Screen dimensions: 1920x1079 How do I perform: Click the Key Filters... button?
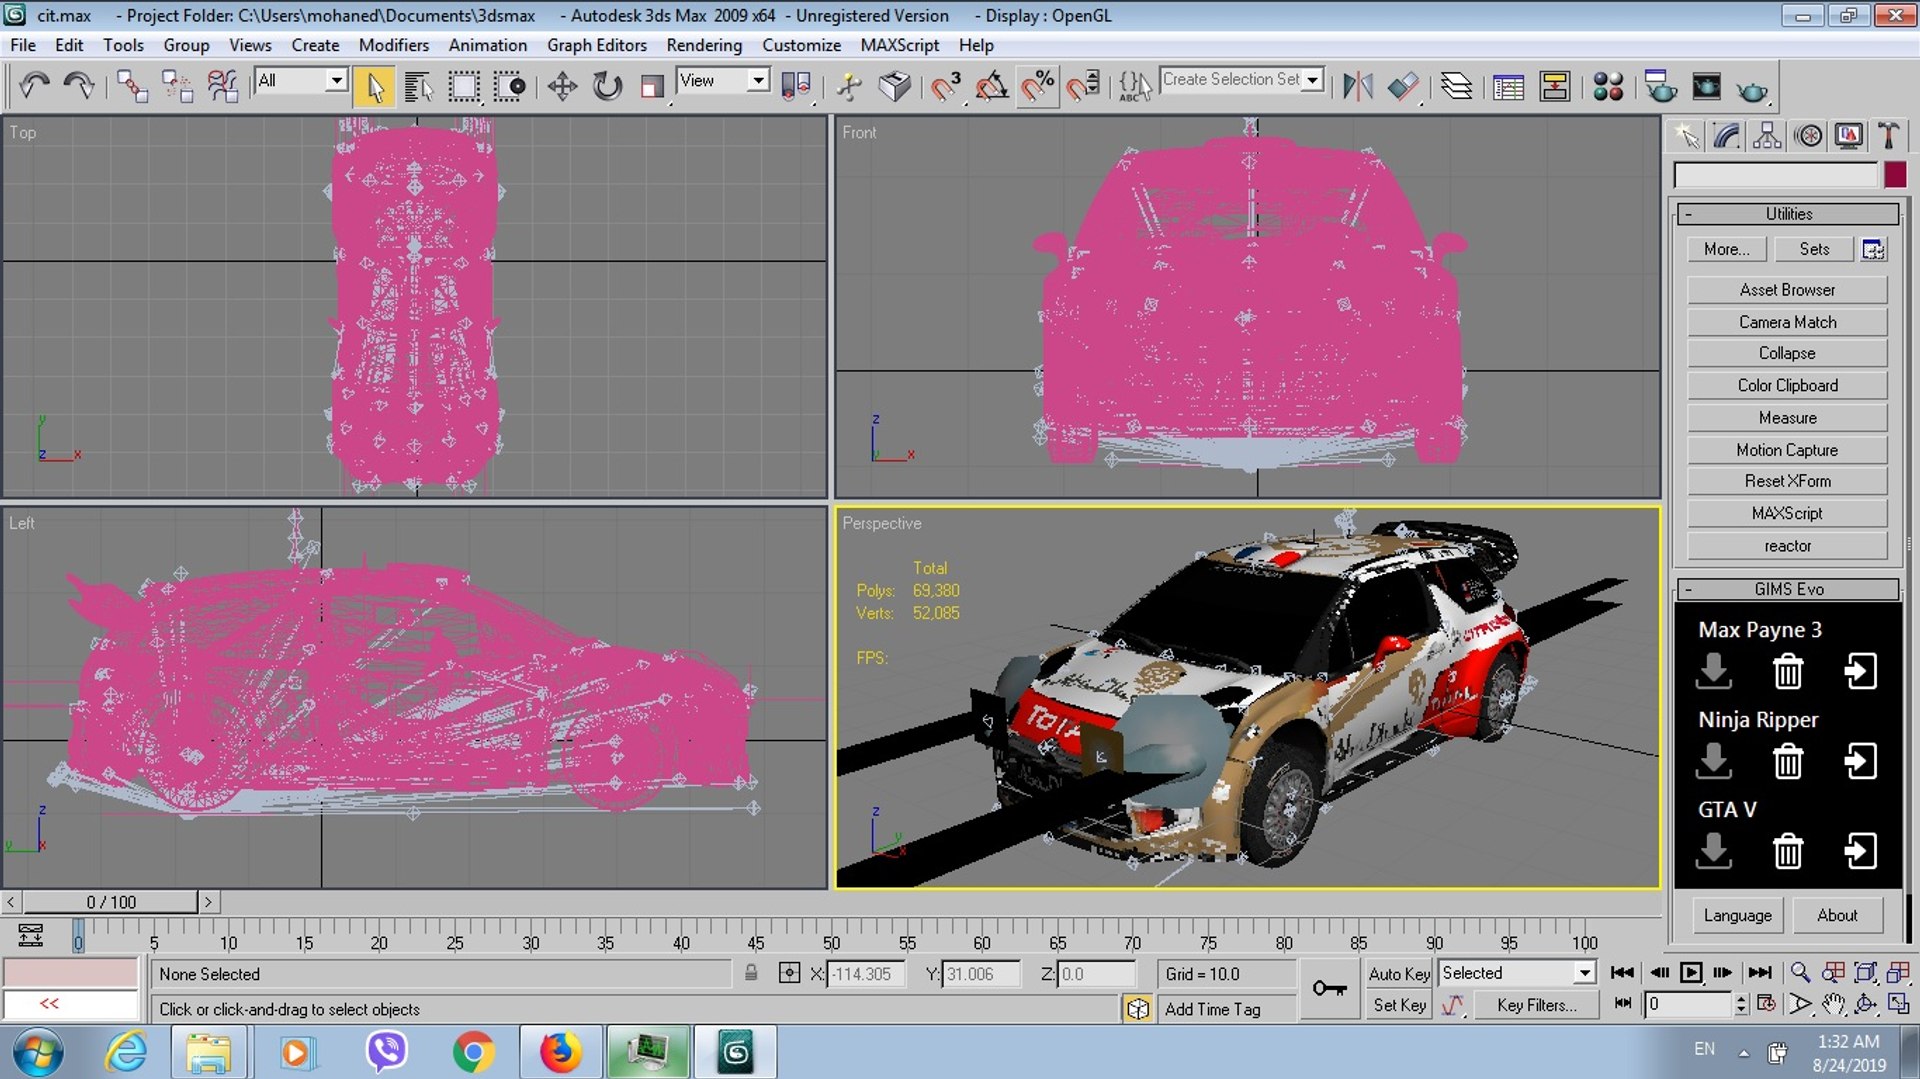pos(1537,1005)
